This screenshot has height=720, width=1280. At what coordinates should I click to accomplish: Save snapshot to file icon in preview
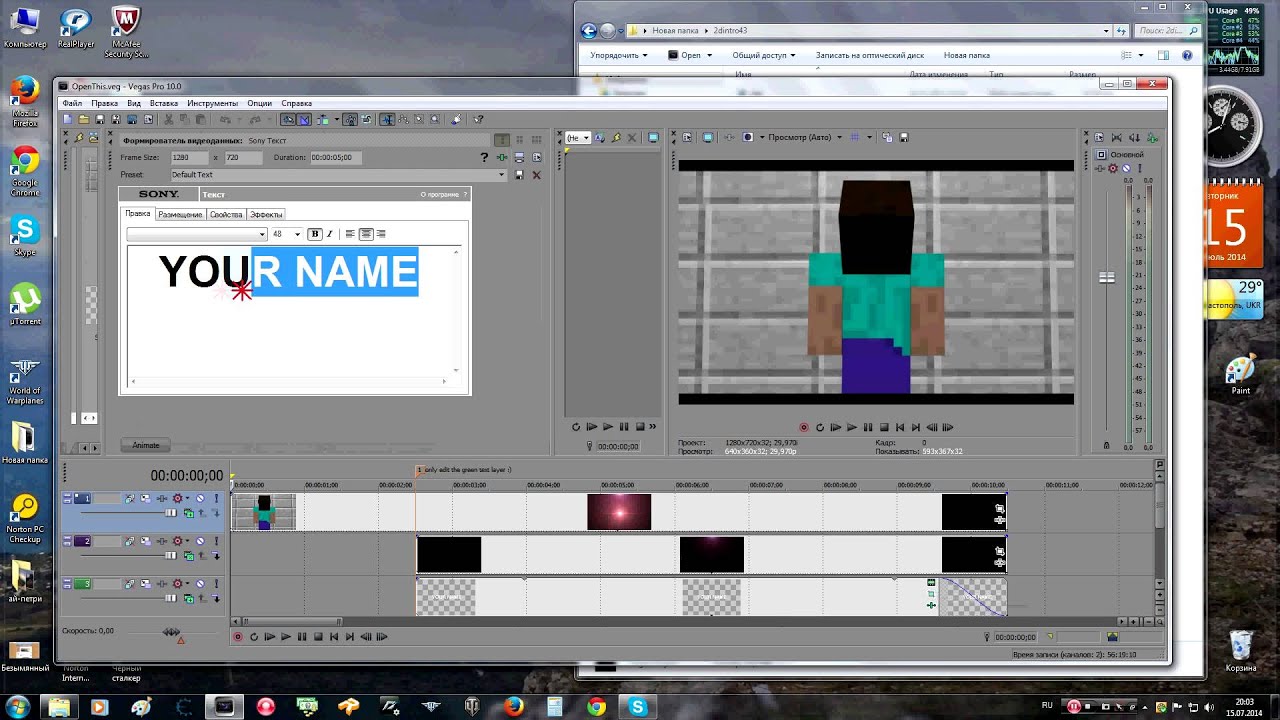point(903,137)
